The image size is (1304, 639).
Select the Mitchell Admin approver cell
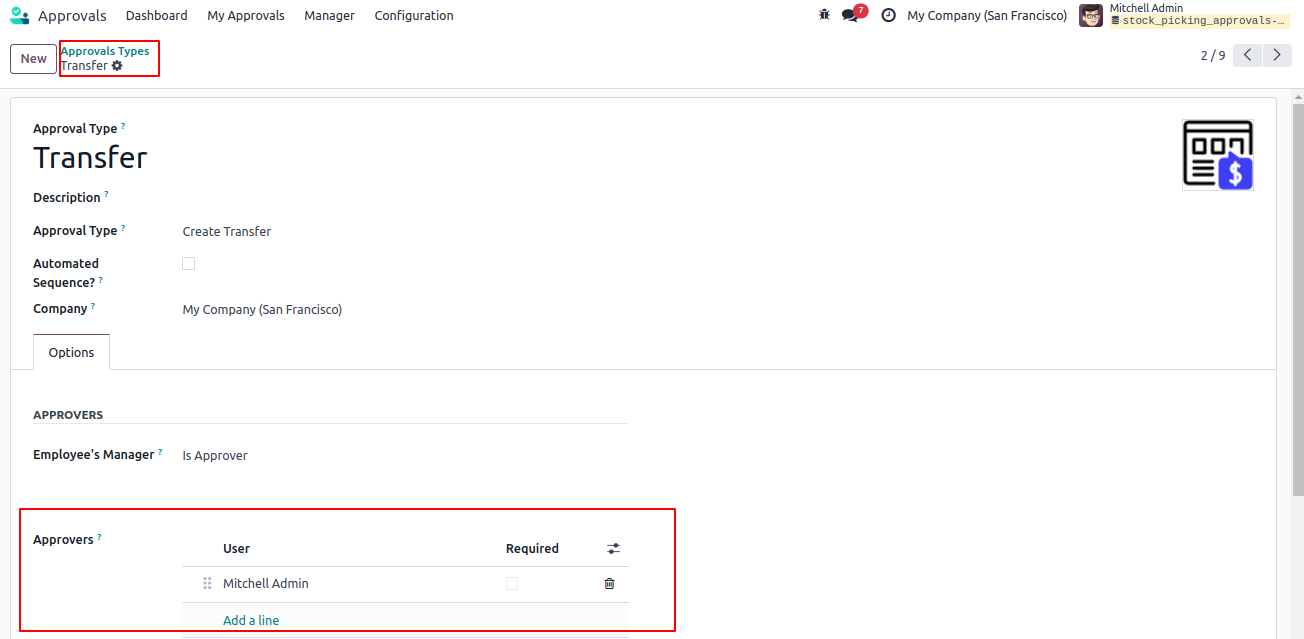point(266,584)
